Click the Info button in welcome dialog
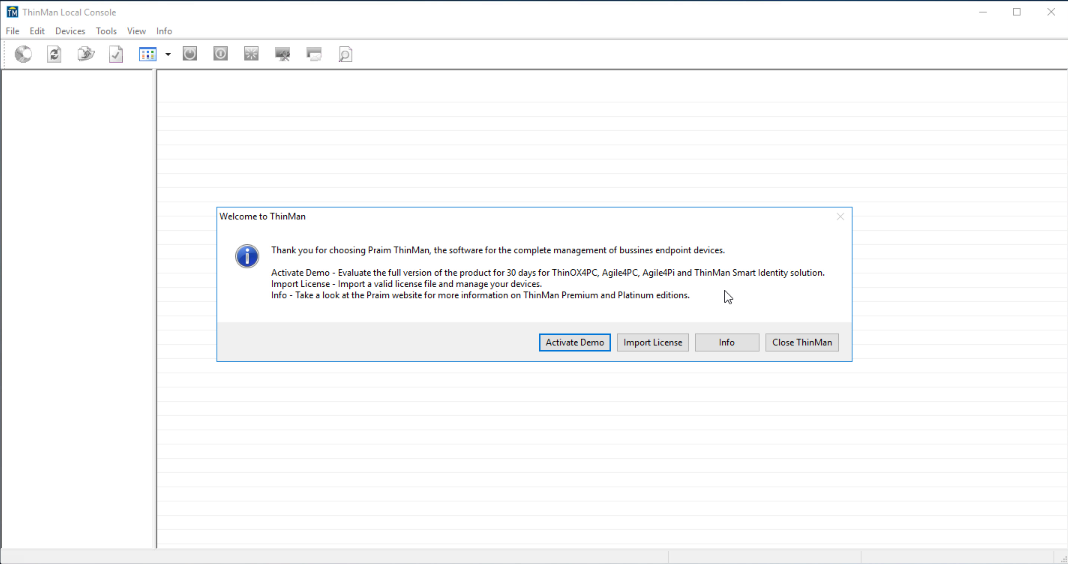Screen dimensions: 1068x564 [727, 343]
